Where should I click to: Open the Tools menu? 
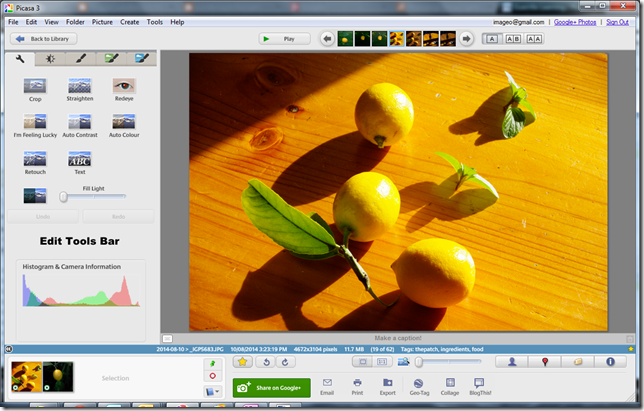click(x=155, y=21)
